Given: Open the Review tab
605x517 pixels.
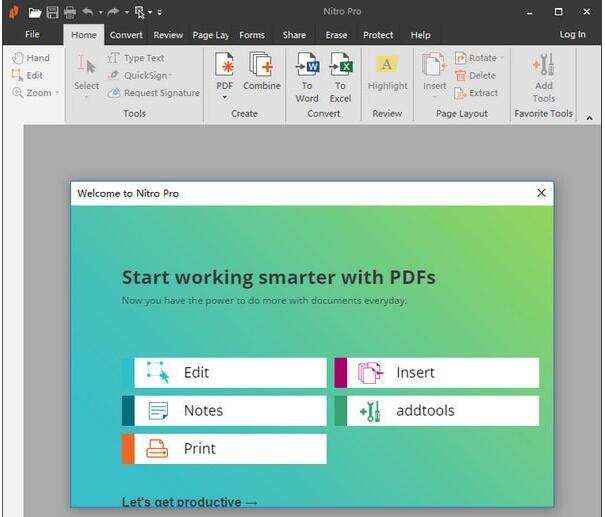Looking at the screenshot, I should 168,35.
